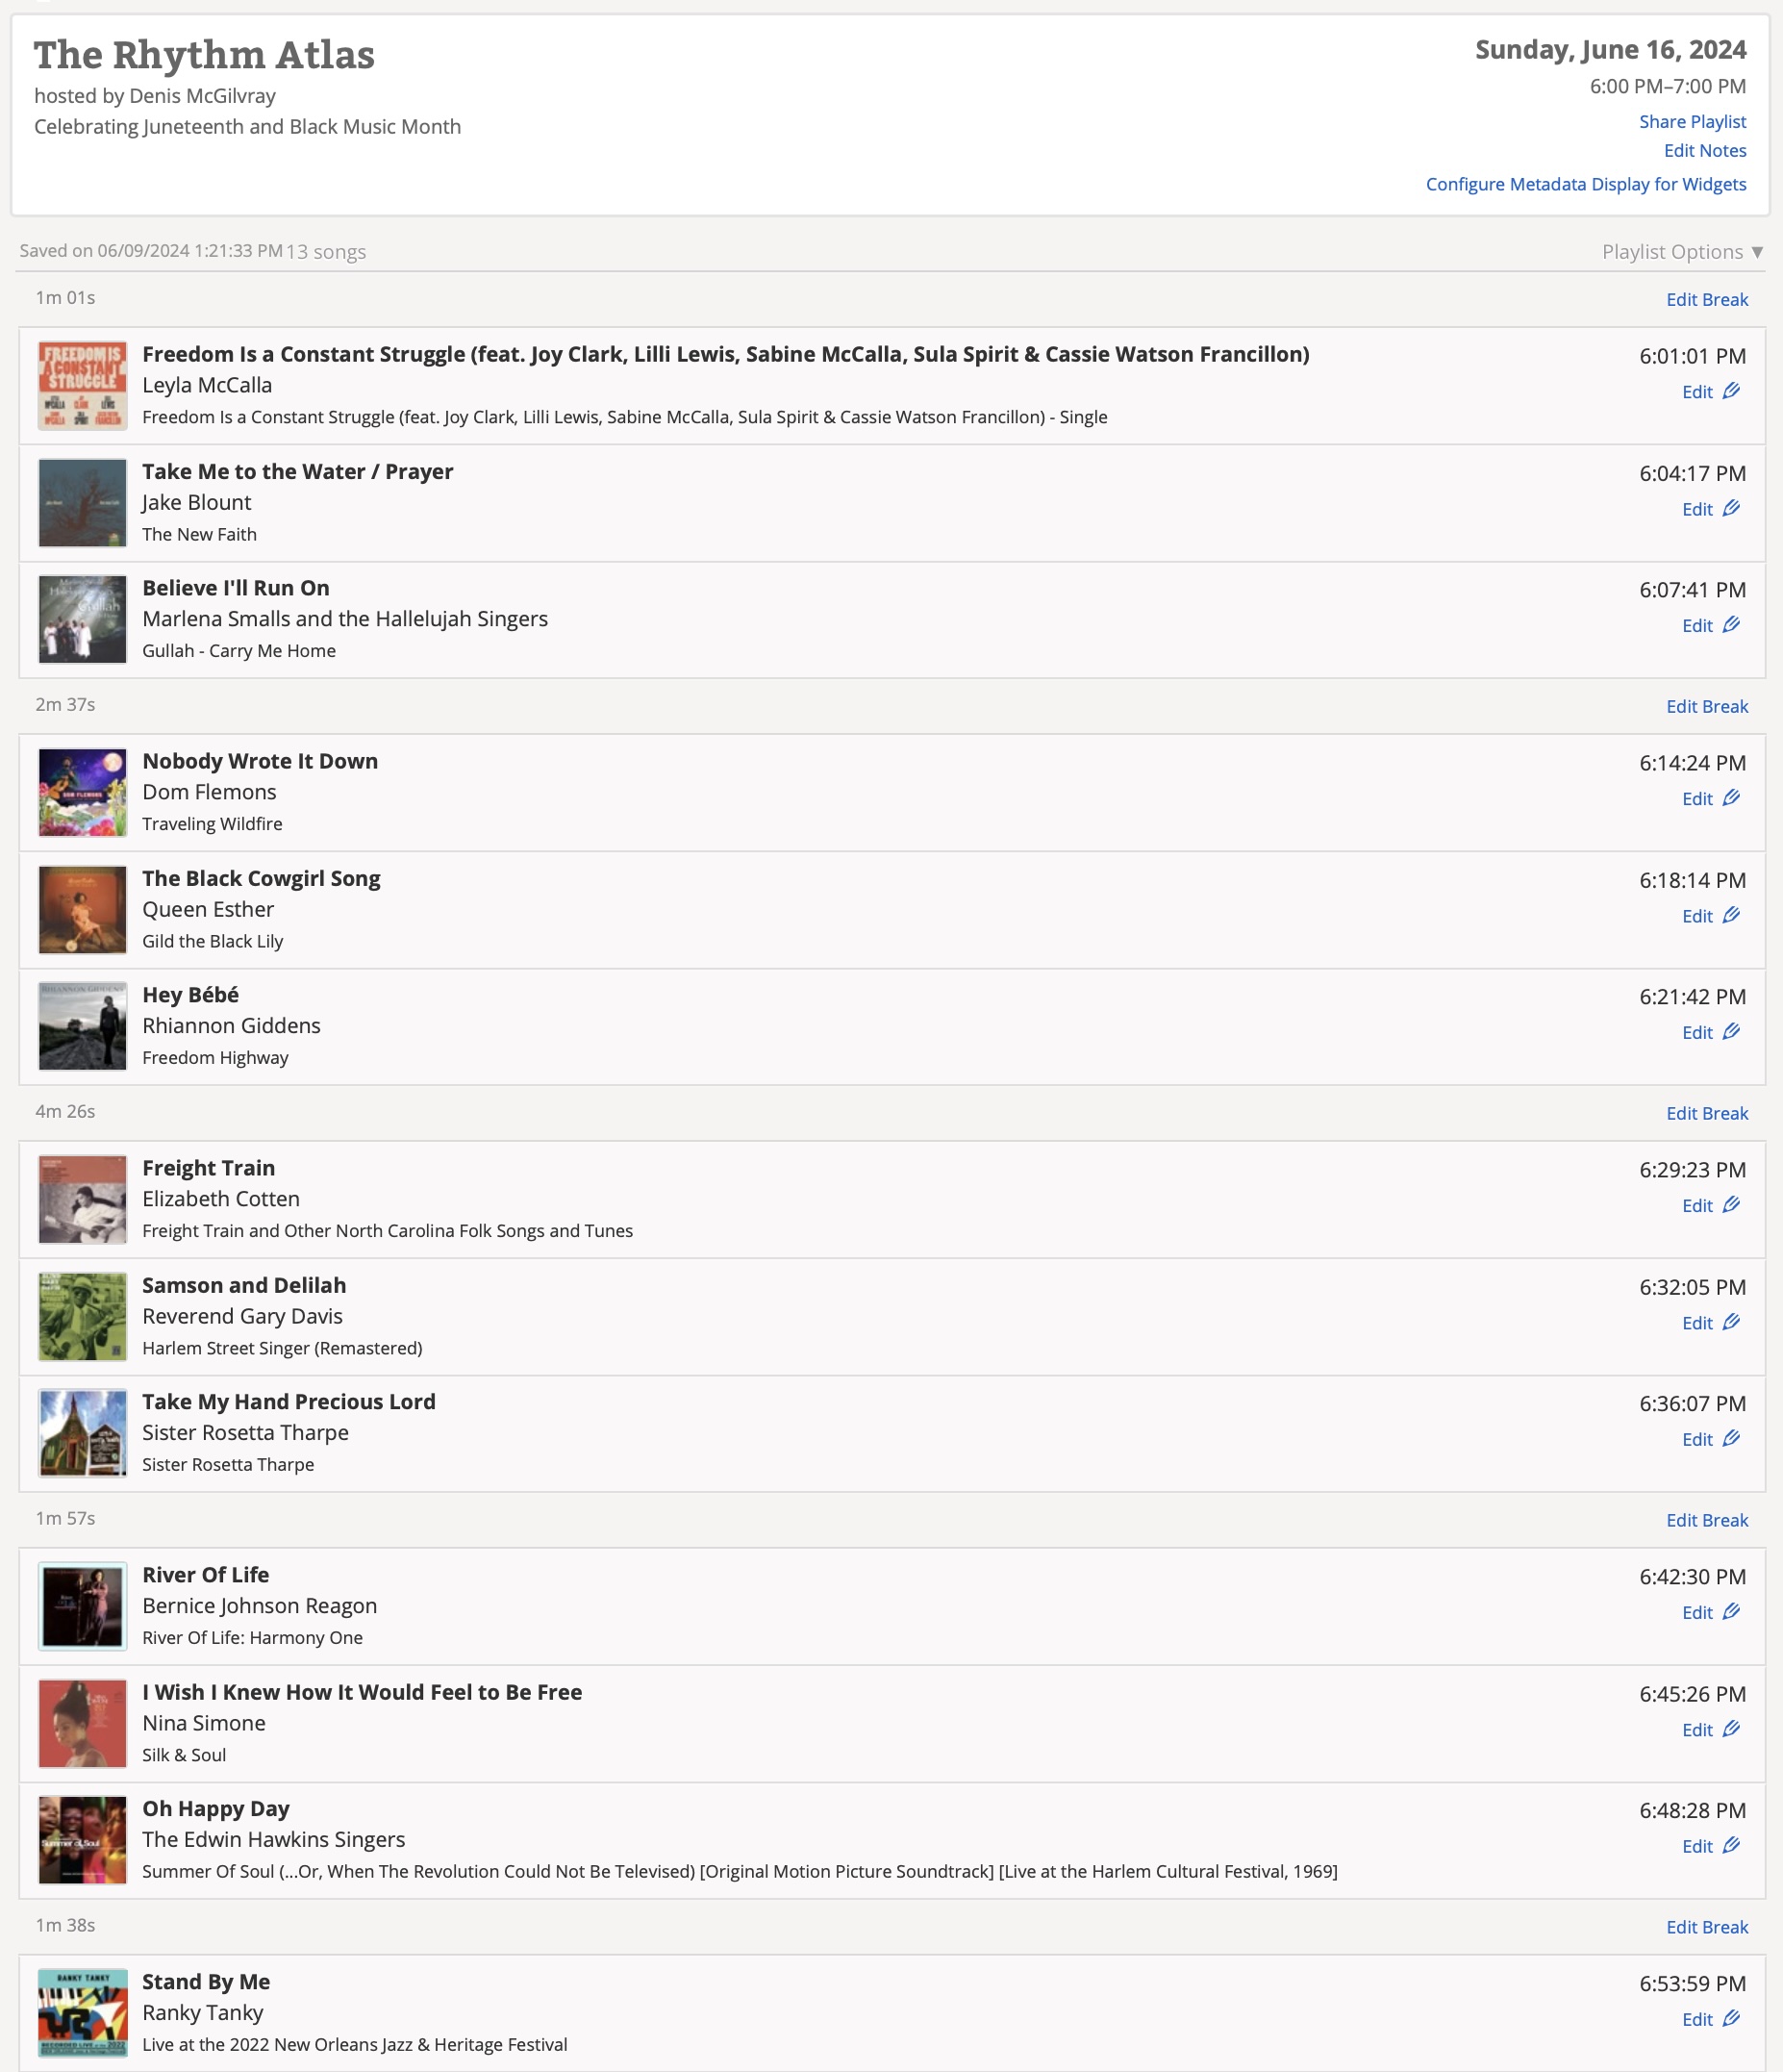Screen dimensions: 1783x2072
Task: Open Share Playlist link
Action: tap(1692, 122)
